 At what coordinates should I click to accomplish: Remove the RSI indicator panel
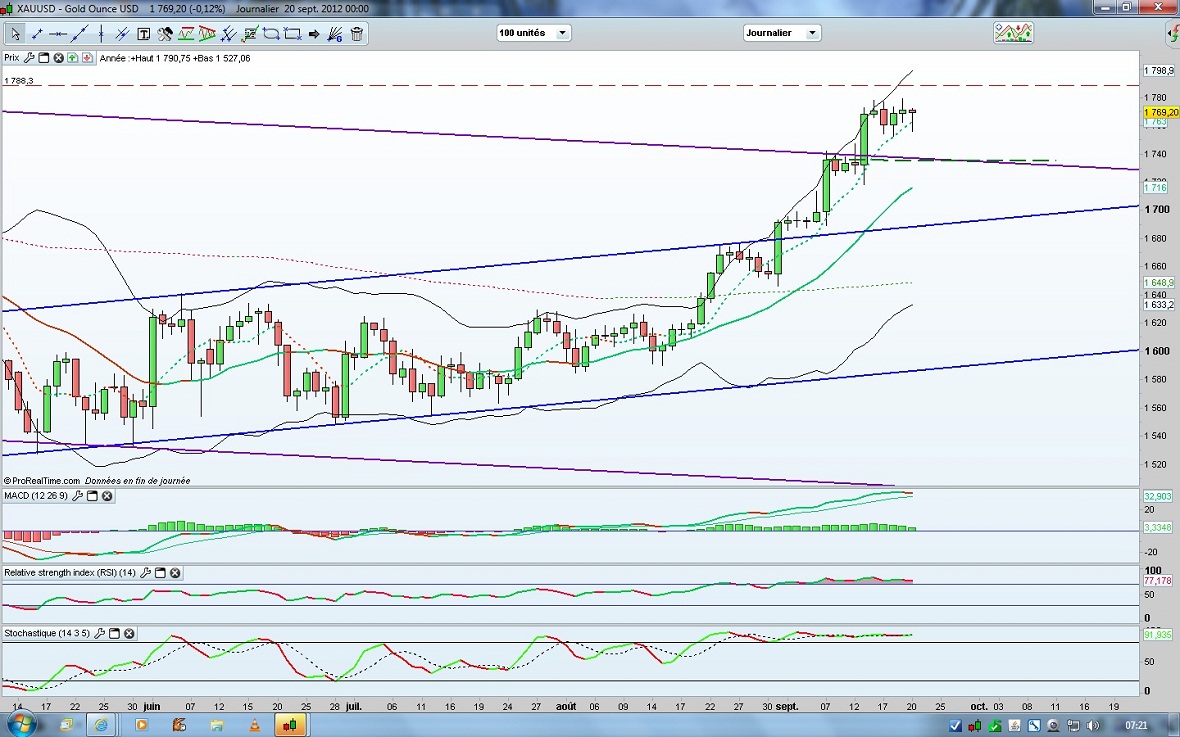pyautogui.click(x=175, y=573)
